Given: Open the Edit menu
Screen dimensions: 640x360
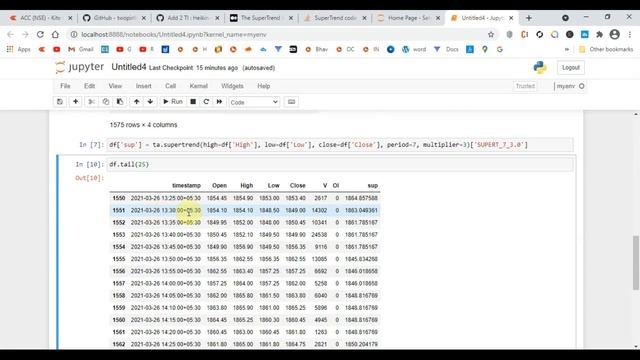Looking at the screenshot, I should coord(89,86).
